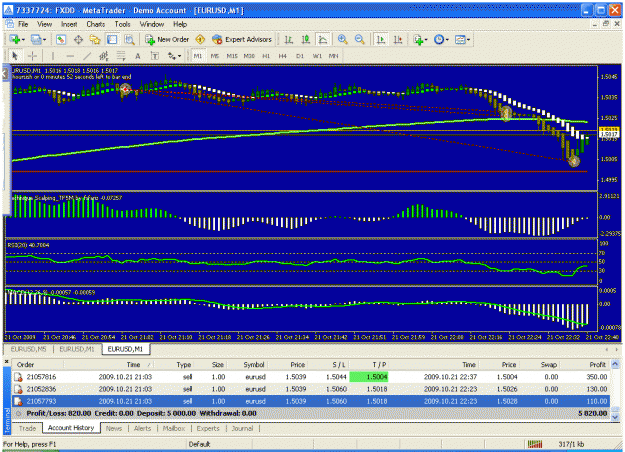625x452 pixels.
Task: Click the Default profile in status bar
Action: [199, 444]
